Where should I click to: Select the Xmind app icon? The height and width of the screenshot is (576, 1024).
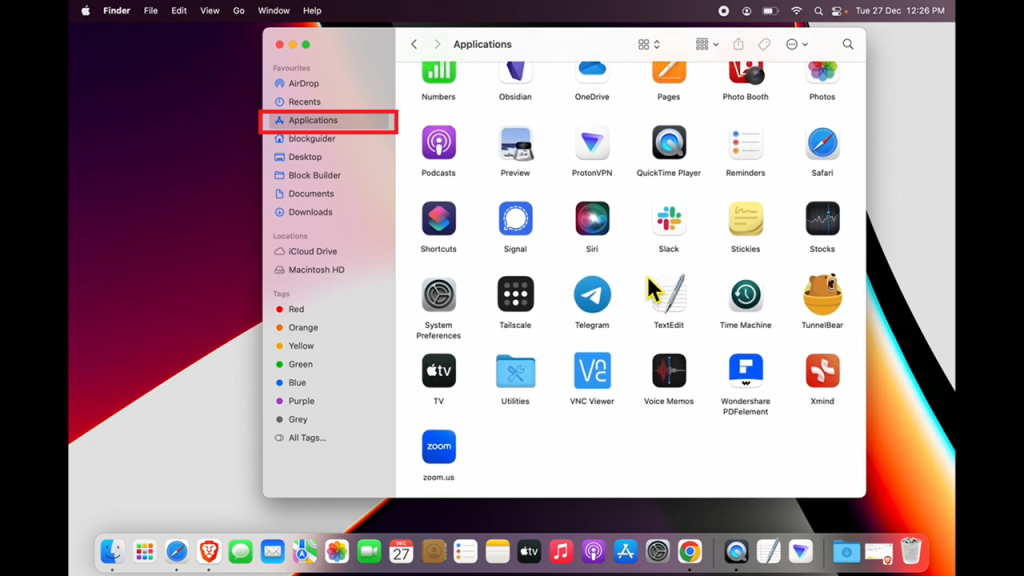[822, 370]
